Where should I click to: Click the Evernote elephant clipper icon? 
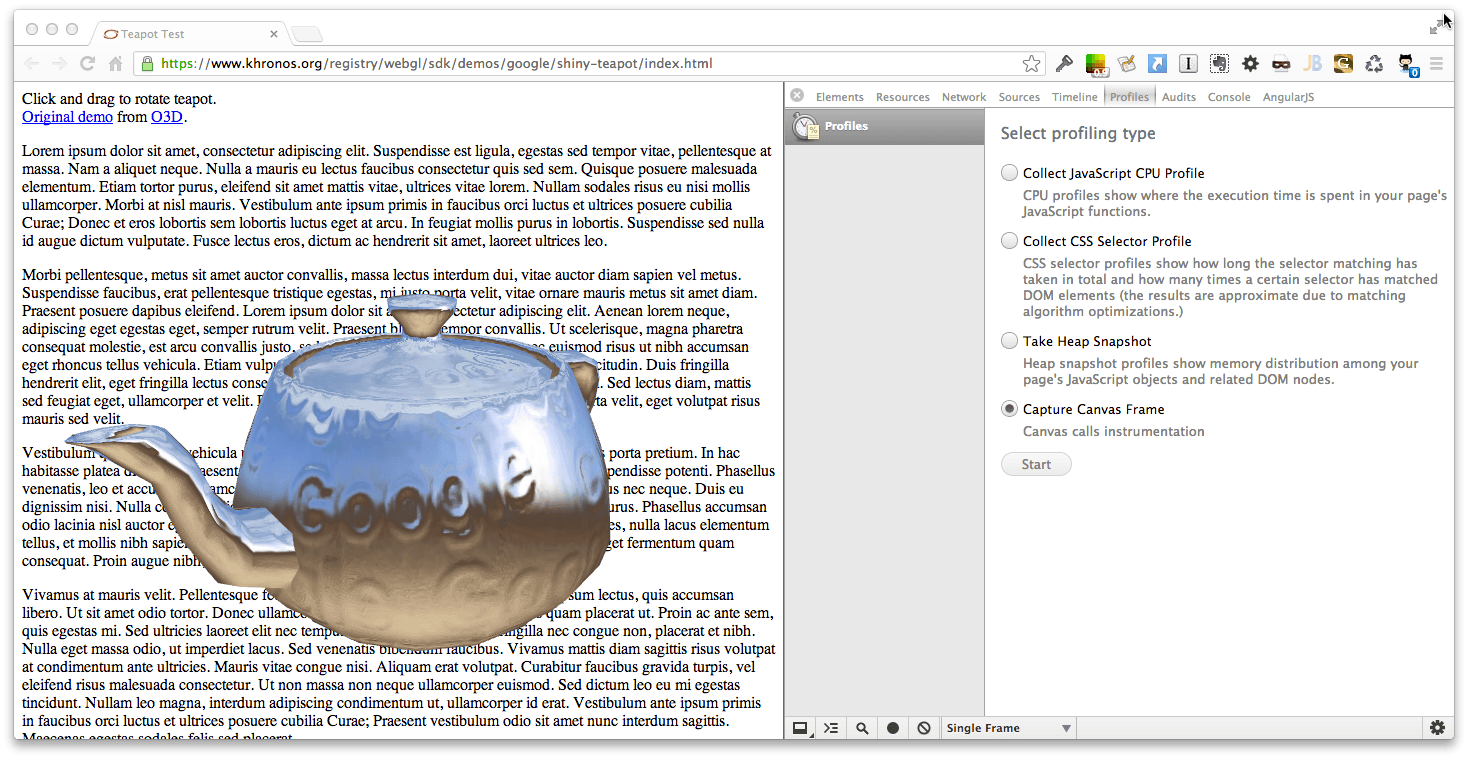[1219, 64]
